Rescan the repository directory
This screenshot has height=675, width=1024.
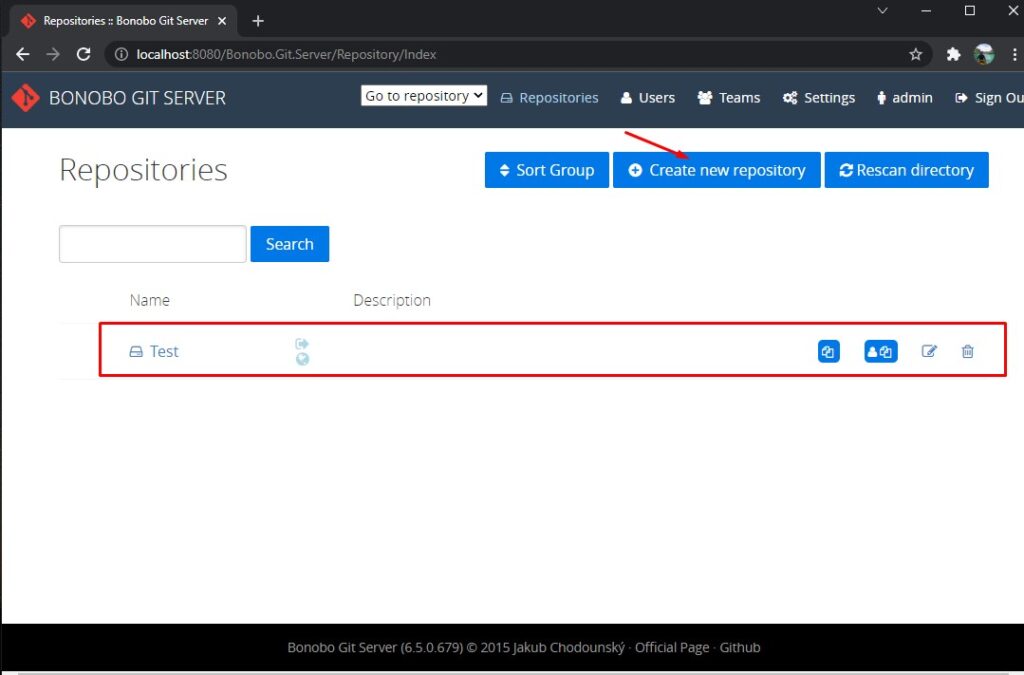pyautogui.click(x=906, y=170)
